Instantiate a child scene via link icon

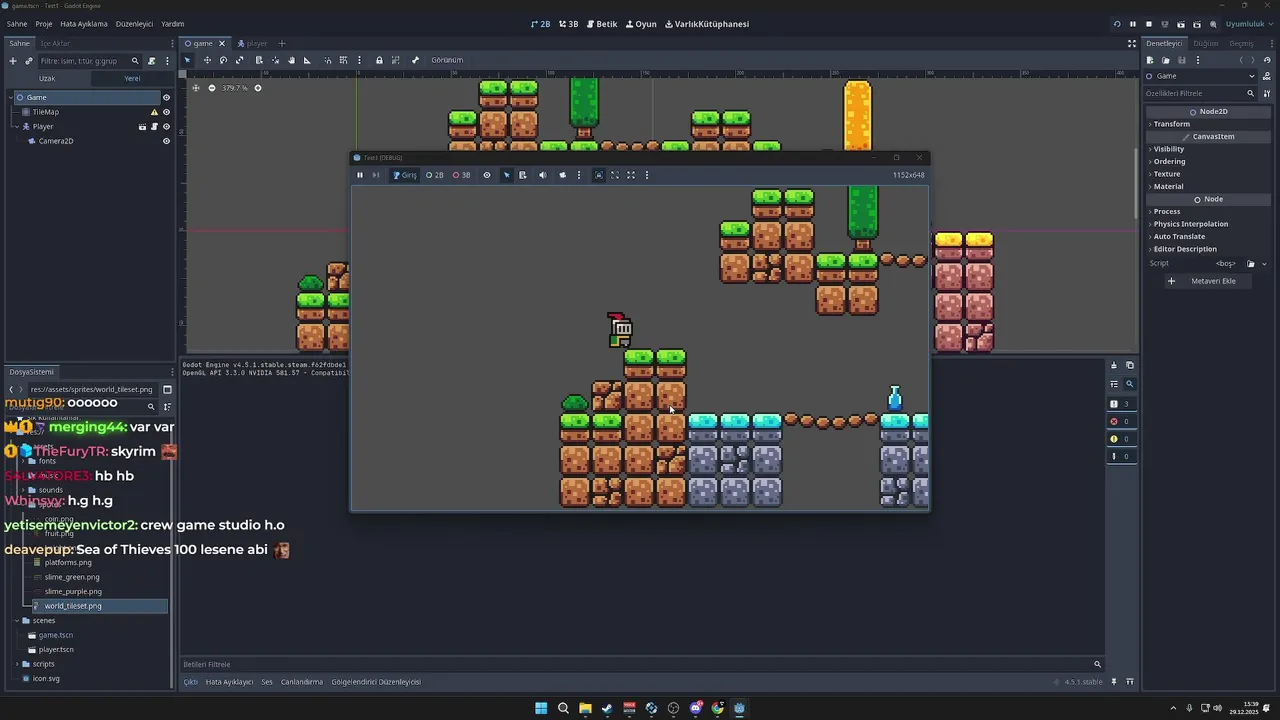coord(29,61)
